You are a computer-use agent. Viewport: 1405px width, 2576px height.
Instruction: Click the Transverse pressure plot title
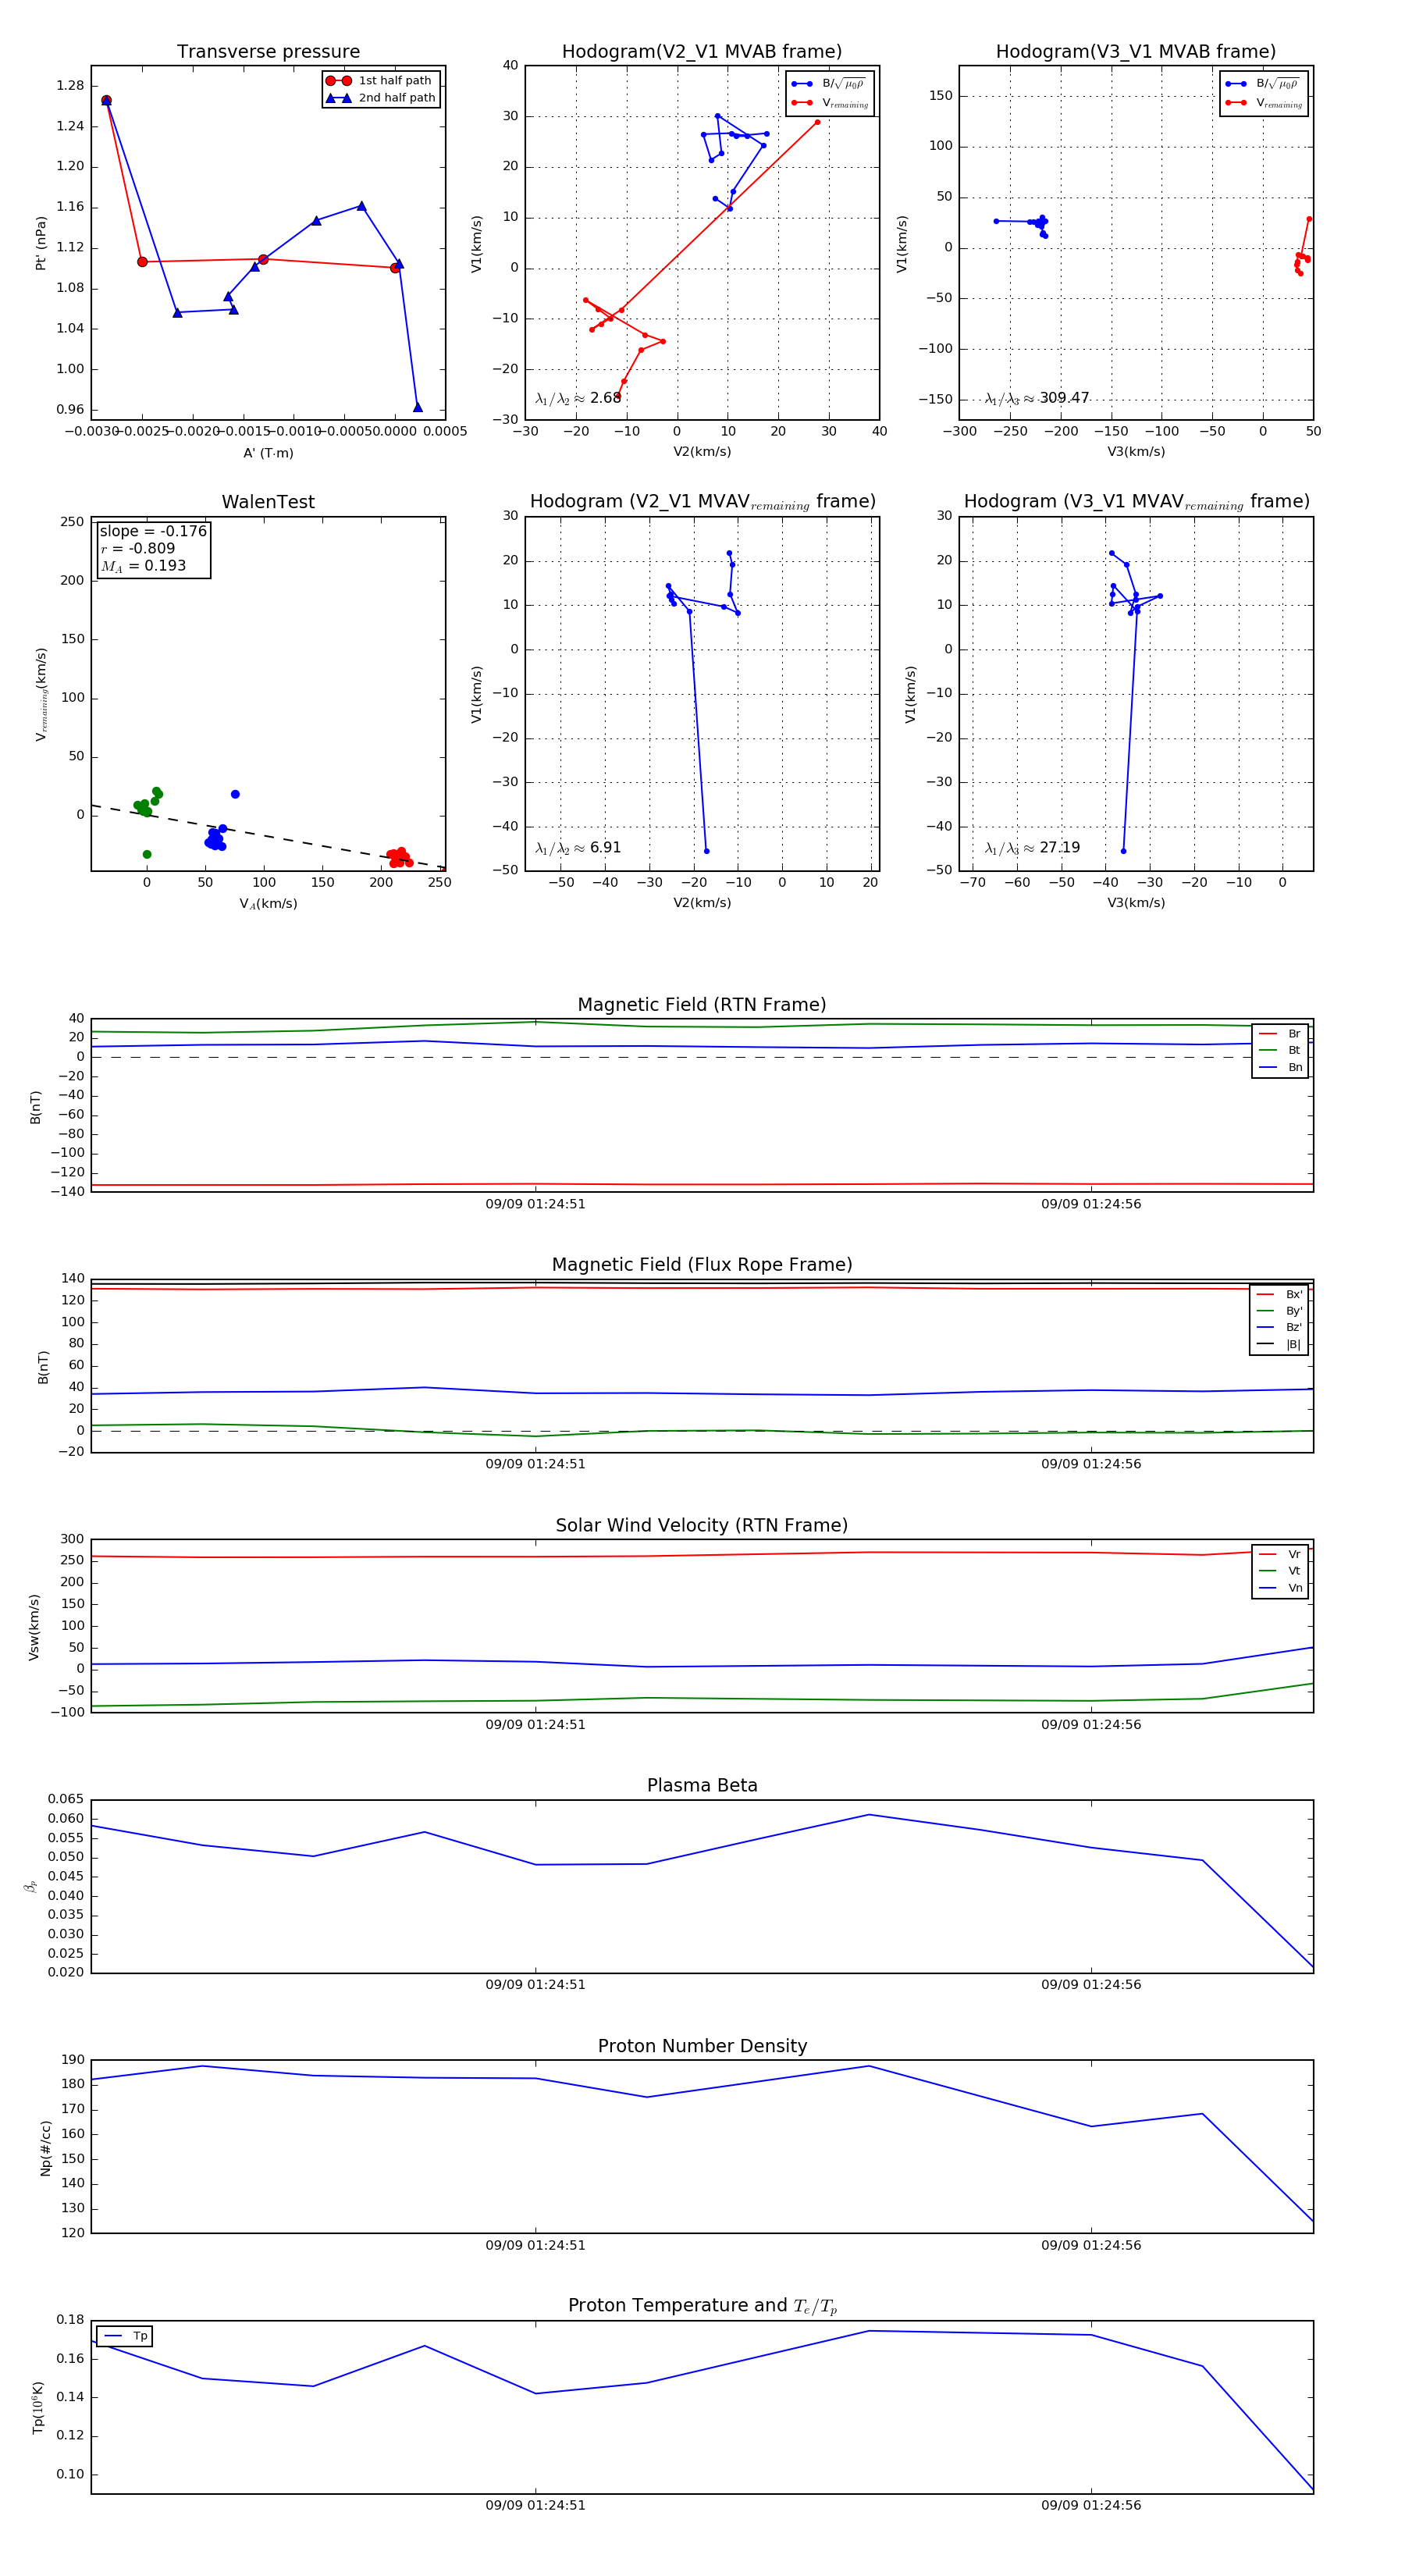pyautogui.click(x=268, y=52)
